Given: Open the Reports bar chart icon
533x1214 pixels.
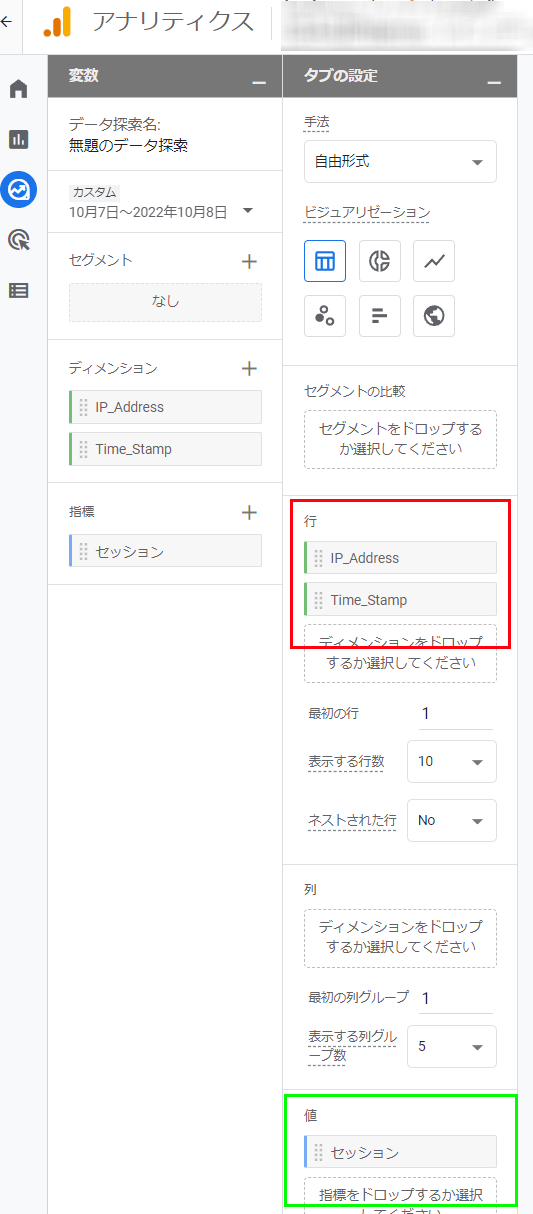Looking at the screenshot, I should click(x=18, y=139).
